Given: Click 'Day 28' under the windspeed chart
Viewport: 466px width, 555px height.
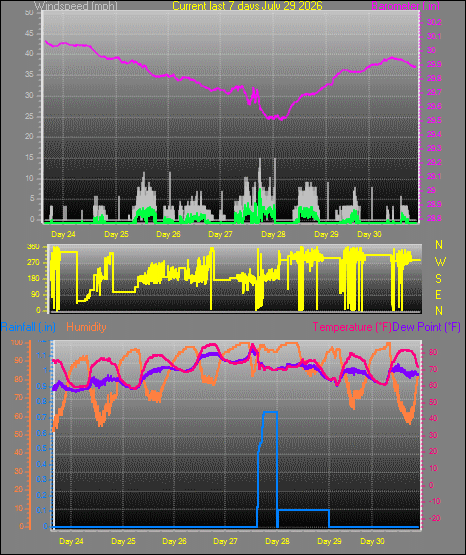Looking at the screenshot, I should pos(273,234).
